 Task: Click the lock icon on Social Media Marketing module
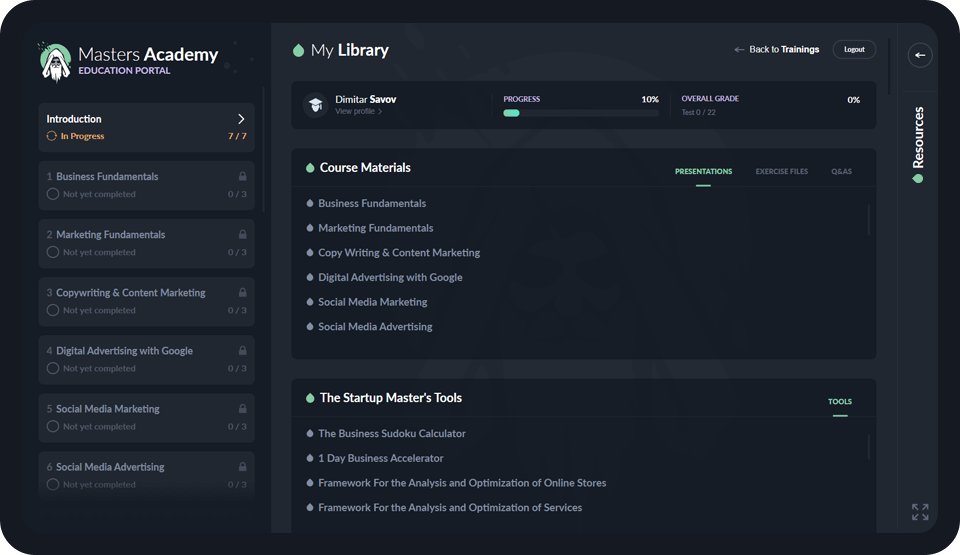242,409
